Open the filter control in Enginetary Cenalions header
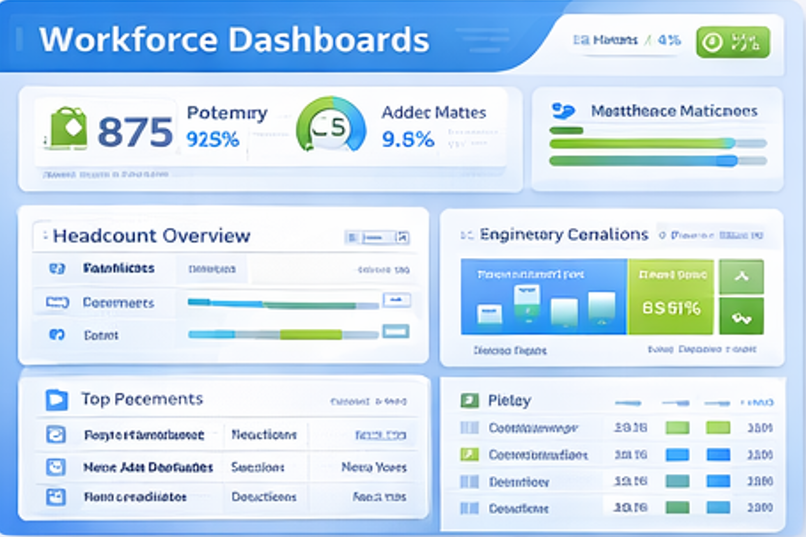Screen dimensions: 806x537 pyautogui.click(x=673, y=235)
